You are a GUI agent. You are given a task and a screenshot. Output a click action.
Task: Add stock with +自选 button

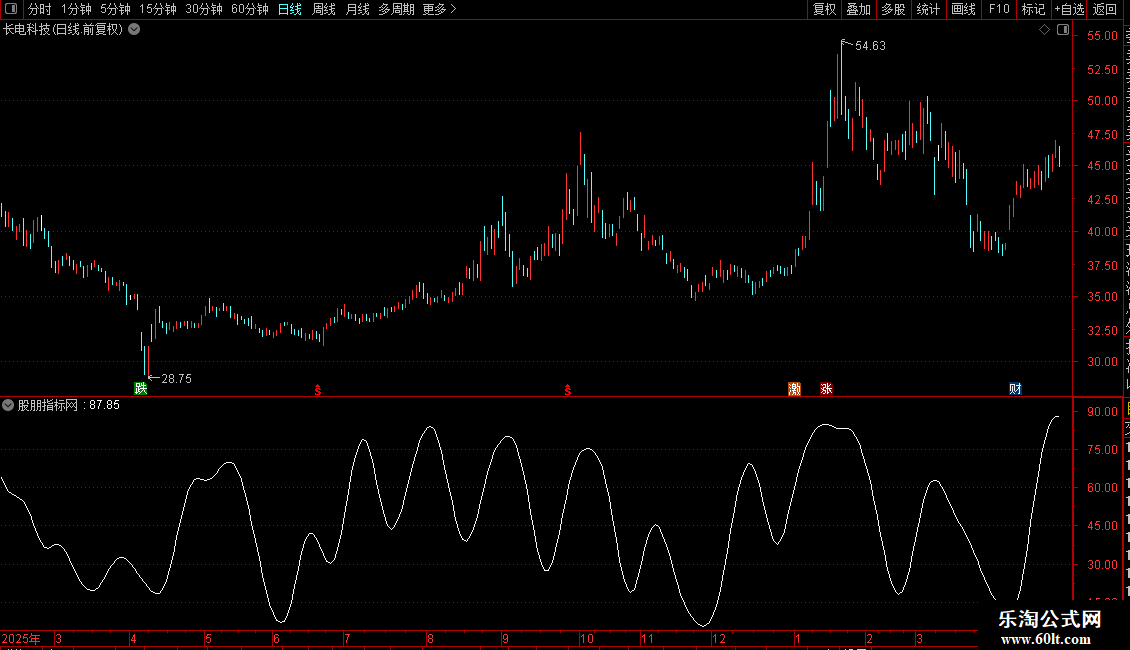pyautogui.click(x=1069, y=9)
